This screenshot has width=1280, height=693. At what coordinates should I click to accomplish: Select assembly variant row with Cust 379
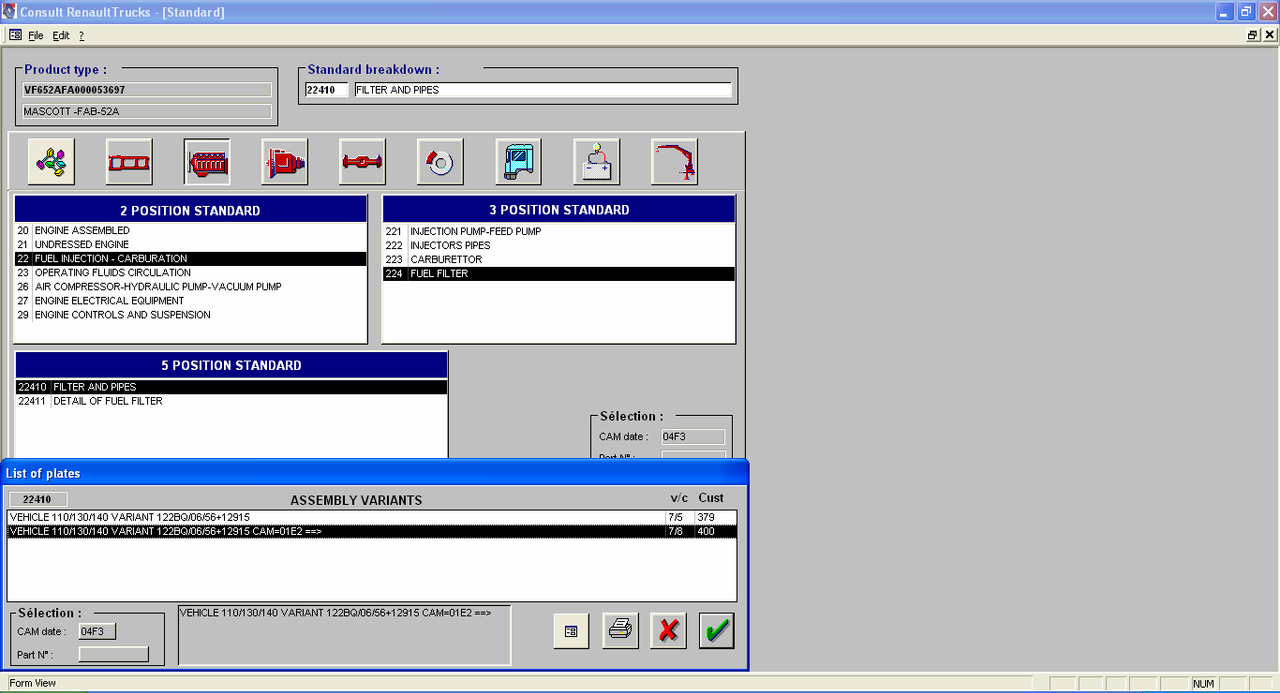tap(372, 518)
